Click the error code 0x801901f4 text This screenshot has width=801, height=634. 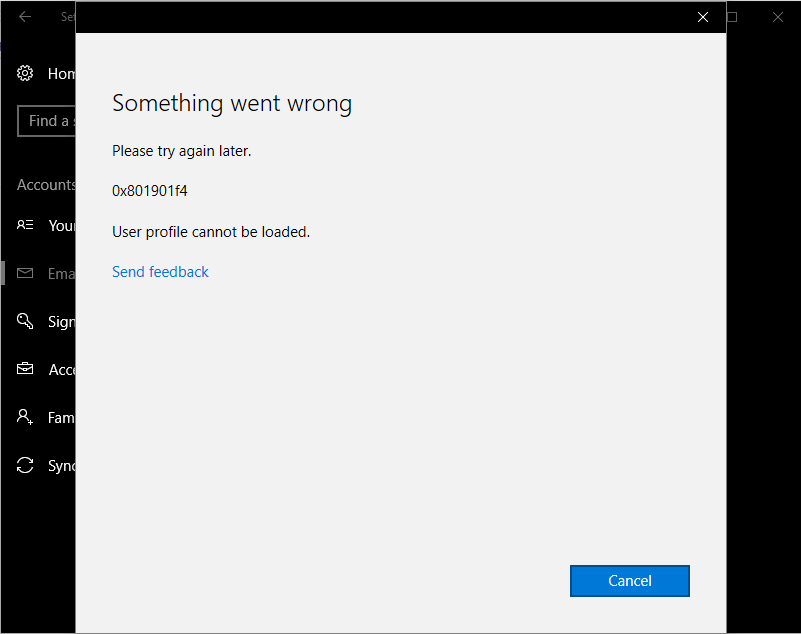[x=150, y=191]
